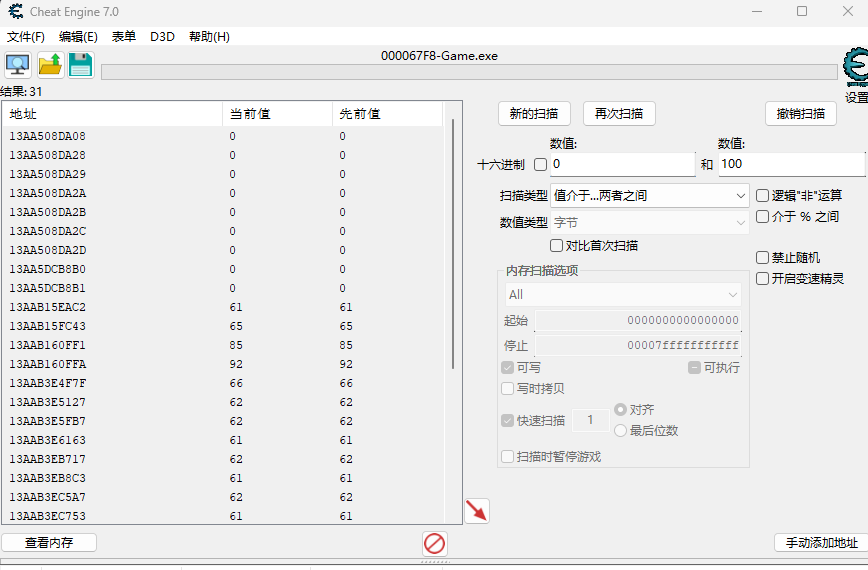Select address row 13AAB15FC43
The height and width of the screenshot is (570, 868).
pyautogui.click(x=223, y=326)
